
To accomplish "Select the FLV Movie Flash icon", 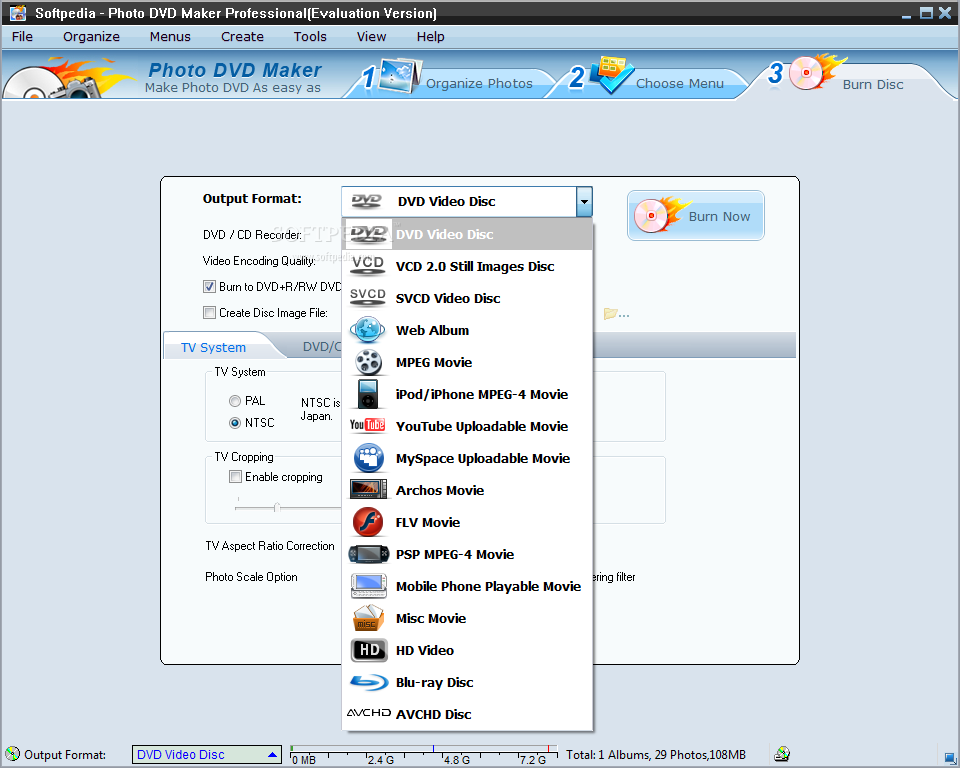I will pyautogui.click(x=368, y=522).
